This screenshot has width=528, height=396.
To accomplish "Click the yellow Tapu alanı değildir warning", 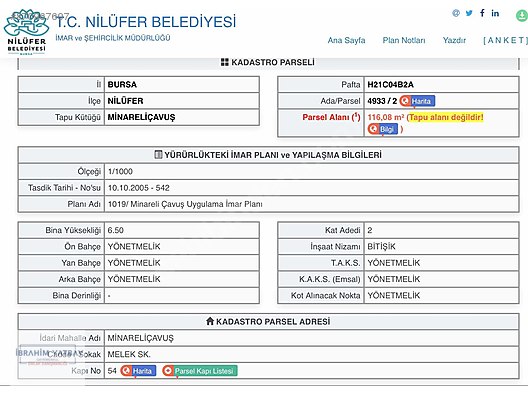I will tap(446, 117).
